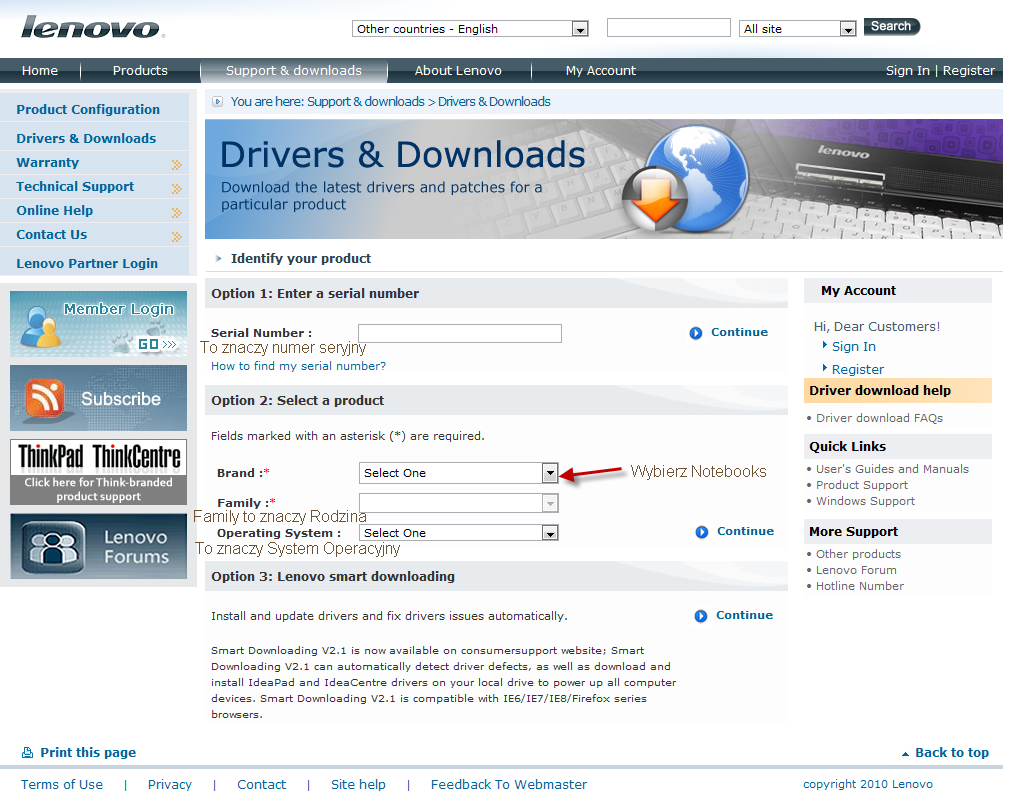Viewport: 1030px width, 810px height.
Task: Expand the Online Help submenu arrow
Action: coord(177,212)
